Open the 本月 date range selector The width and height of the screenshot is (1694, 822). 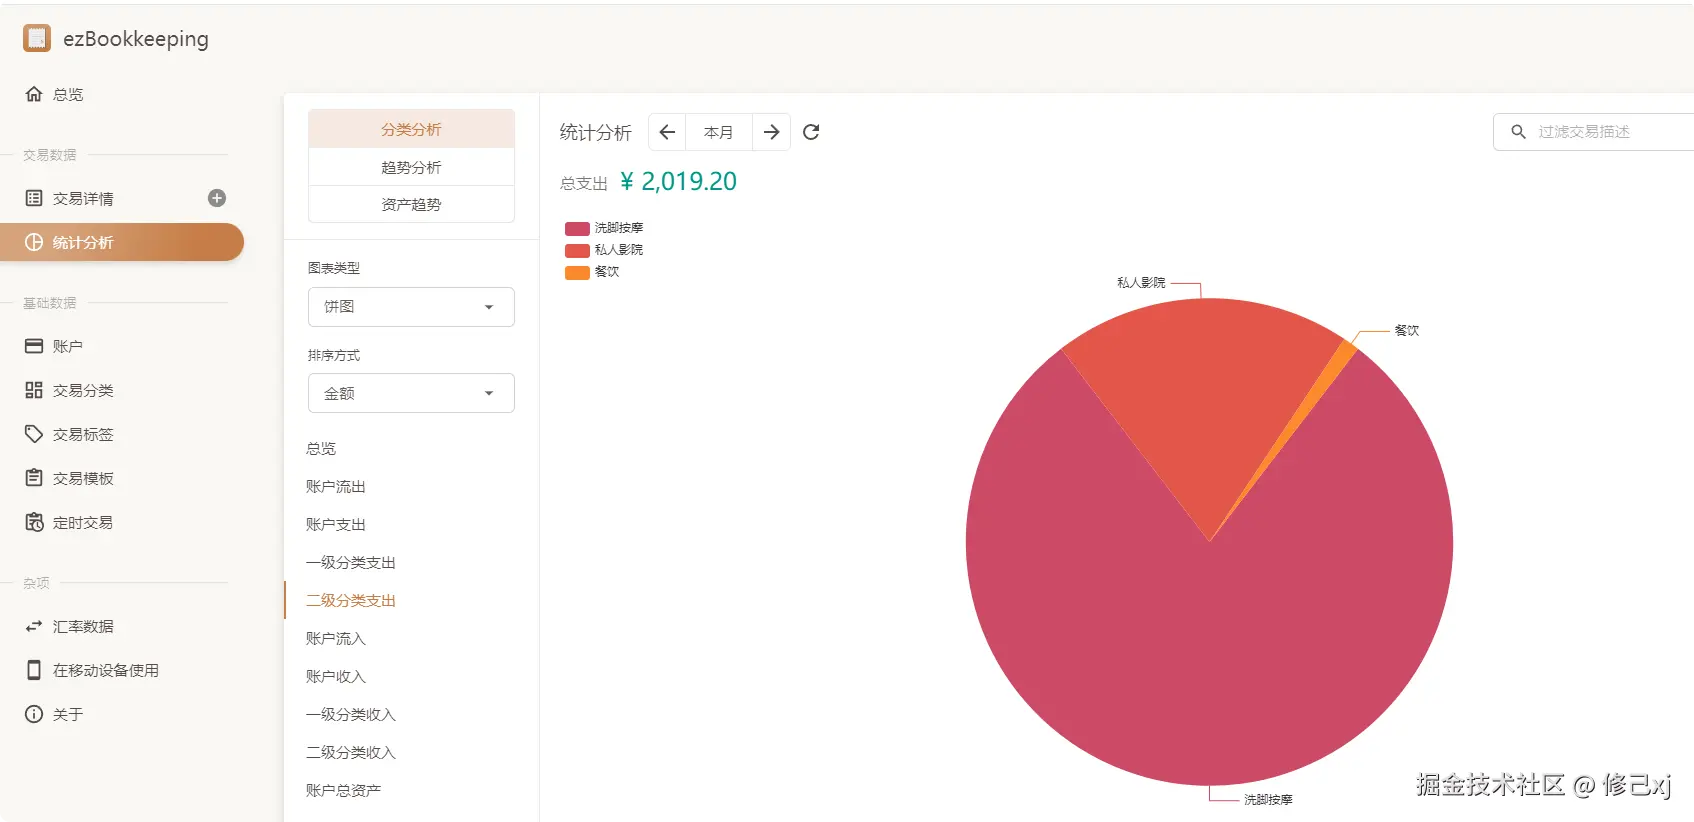719,132
